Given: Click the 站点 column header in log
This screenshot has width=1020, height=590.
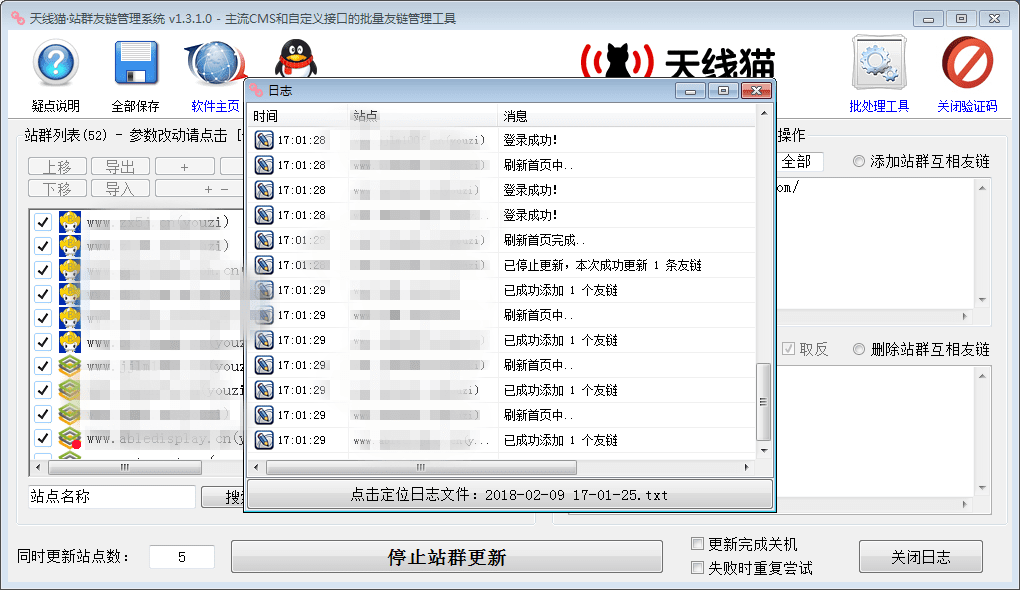Looking at the screenshot, I should [x=423, y=116].
